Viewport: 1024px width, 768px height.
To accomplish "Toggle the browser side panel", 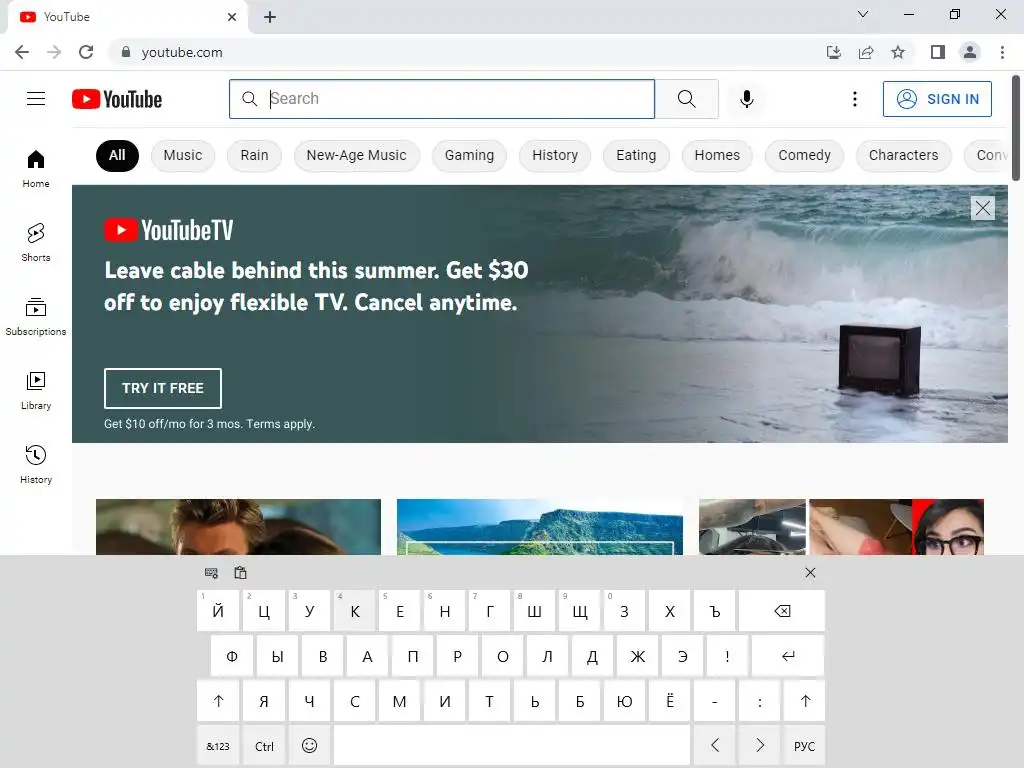I will (x=938, y=52).
